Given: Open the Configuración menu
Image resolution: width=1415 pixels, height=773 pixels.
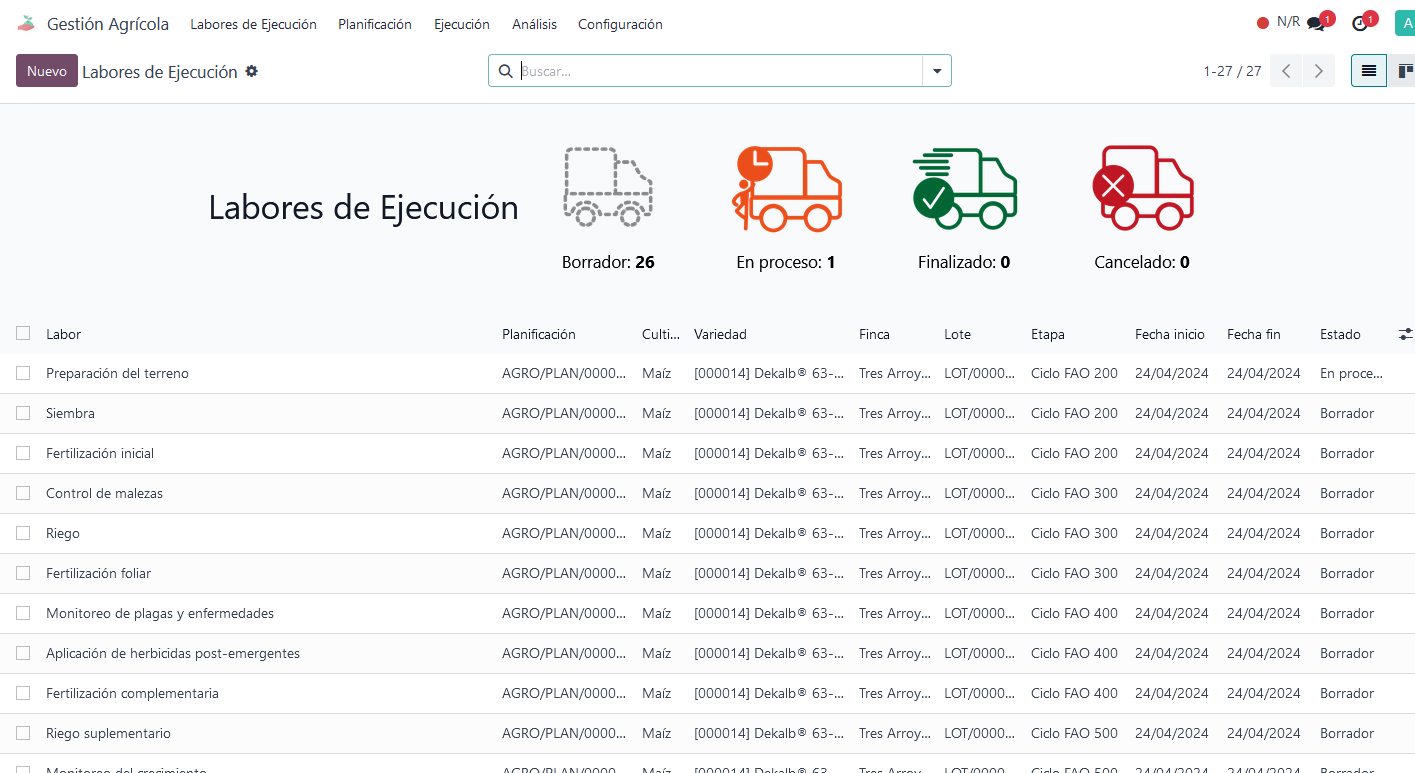Looking at the screenshot, I should point(620,24).
